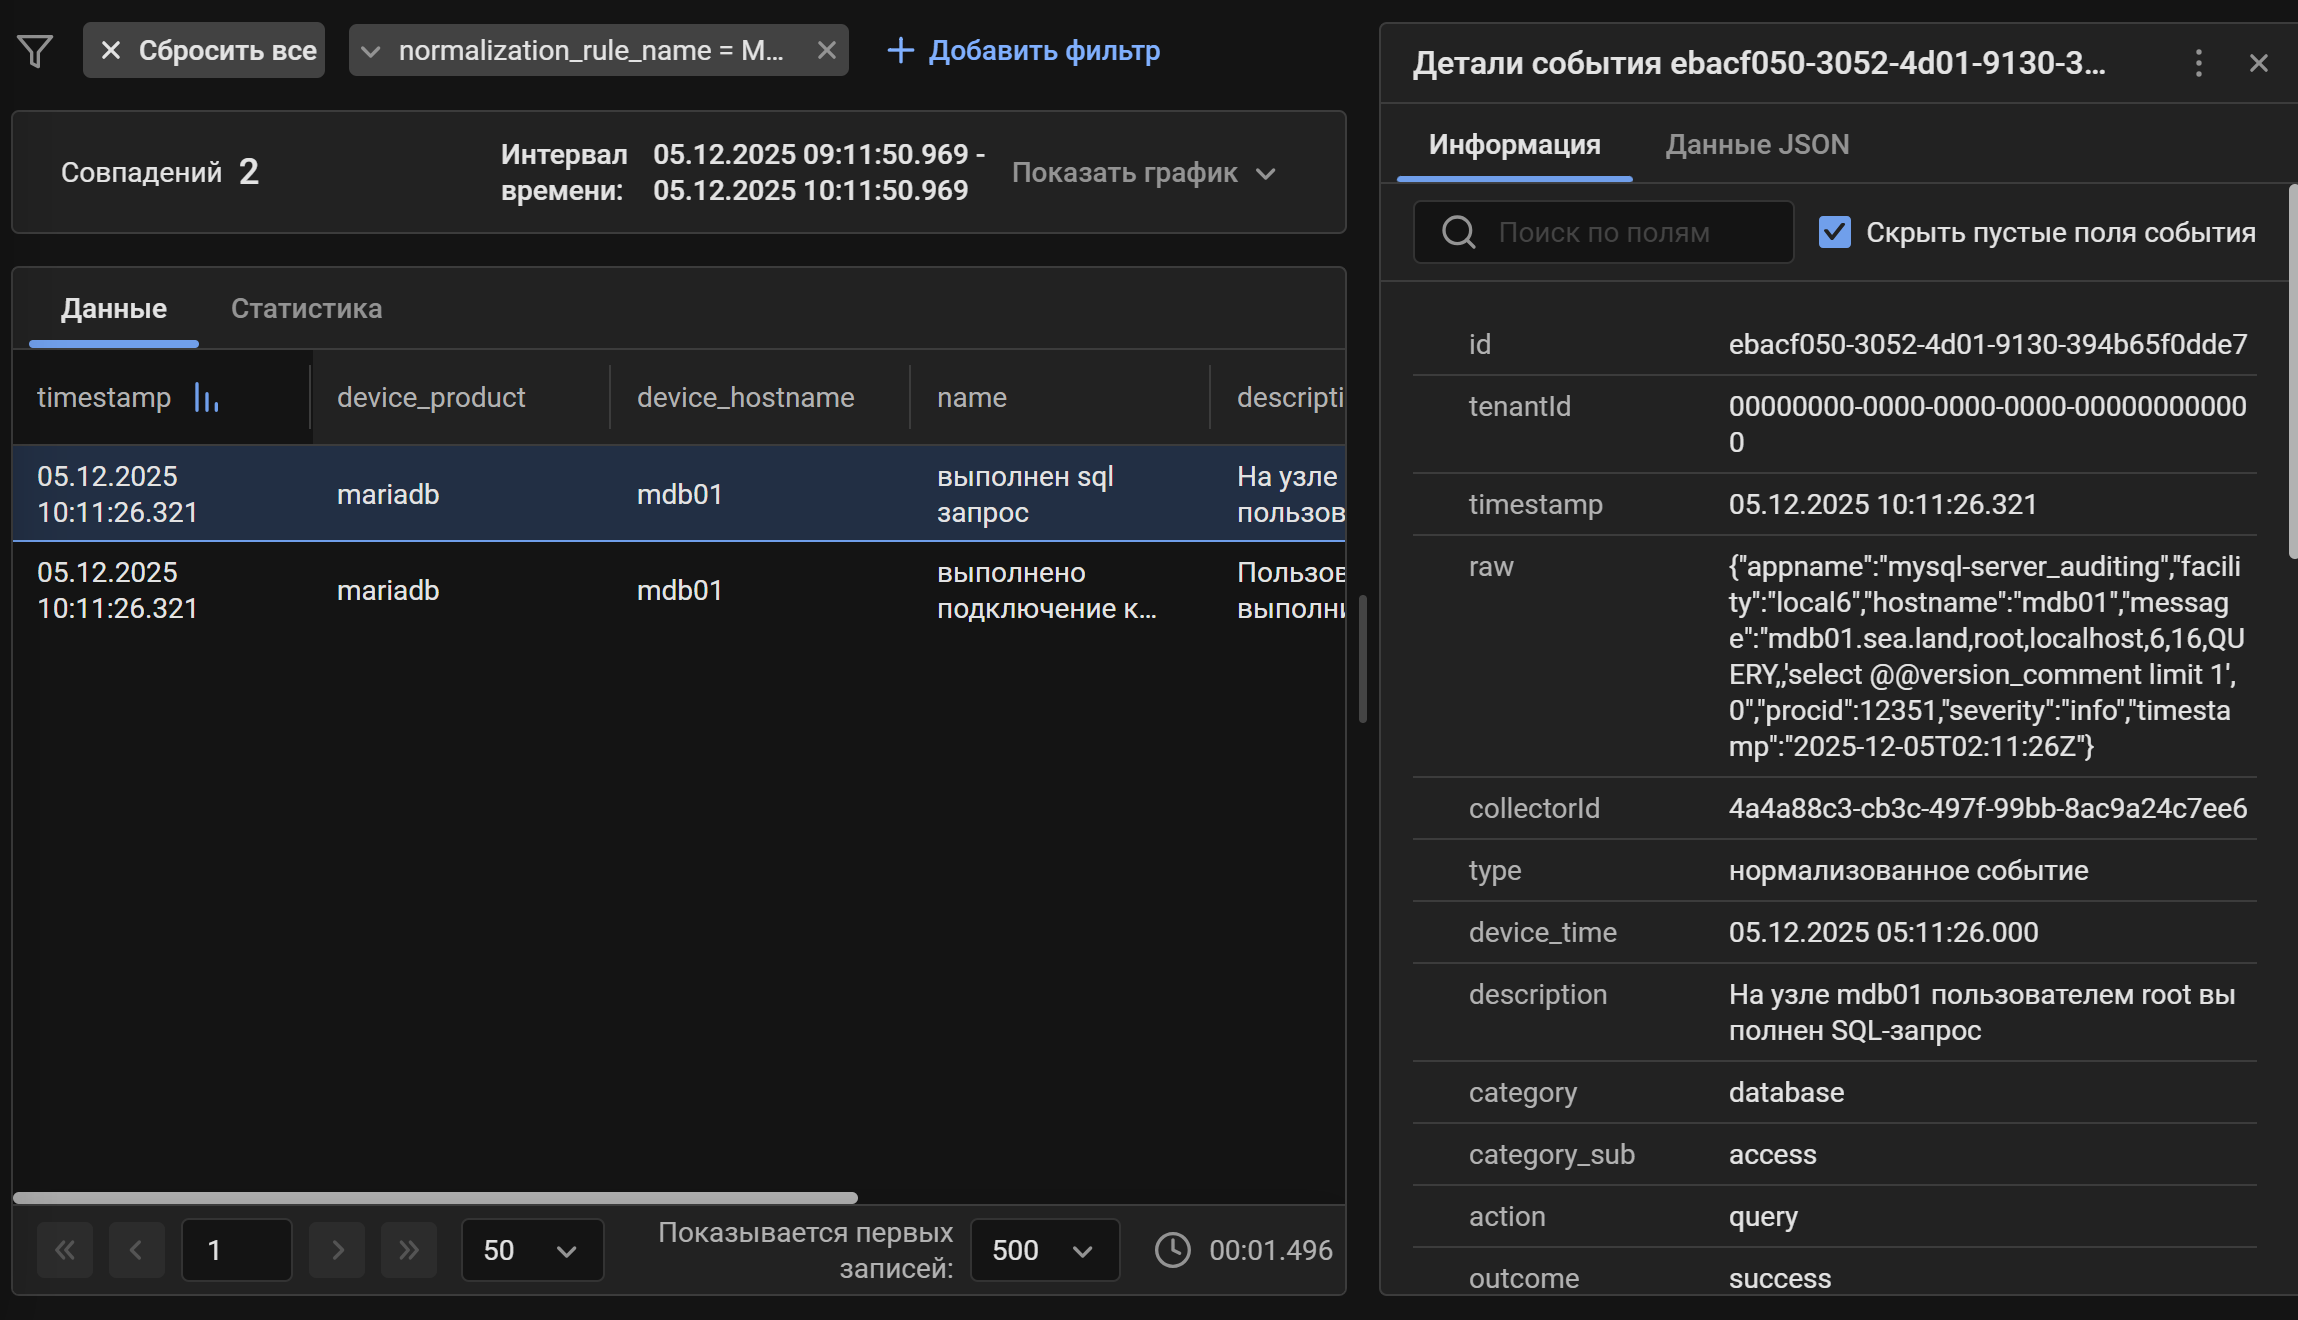This screenshot has height=1320, width=2298.
Task: Click the Добавить фильтр link
Action: [1043, 50]
